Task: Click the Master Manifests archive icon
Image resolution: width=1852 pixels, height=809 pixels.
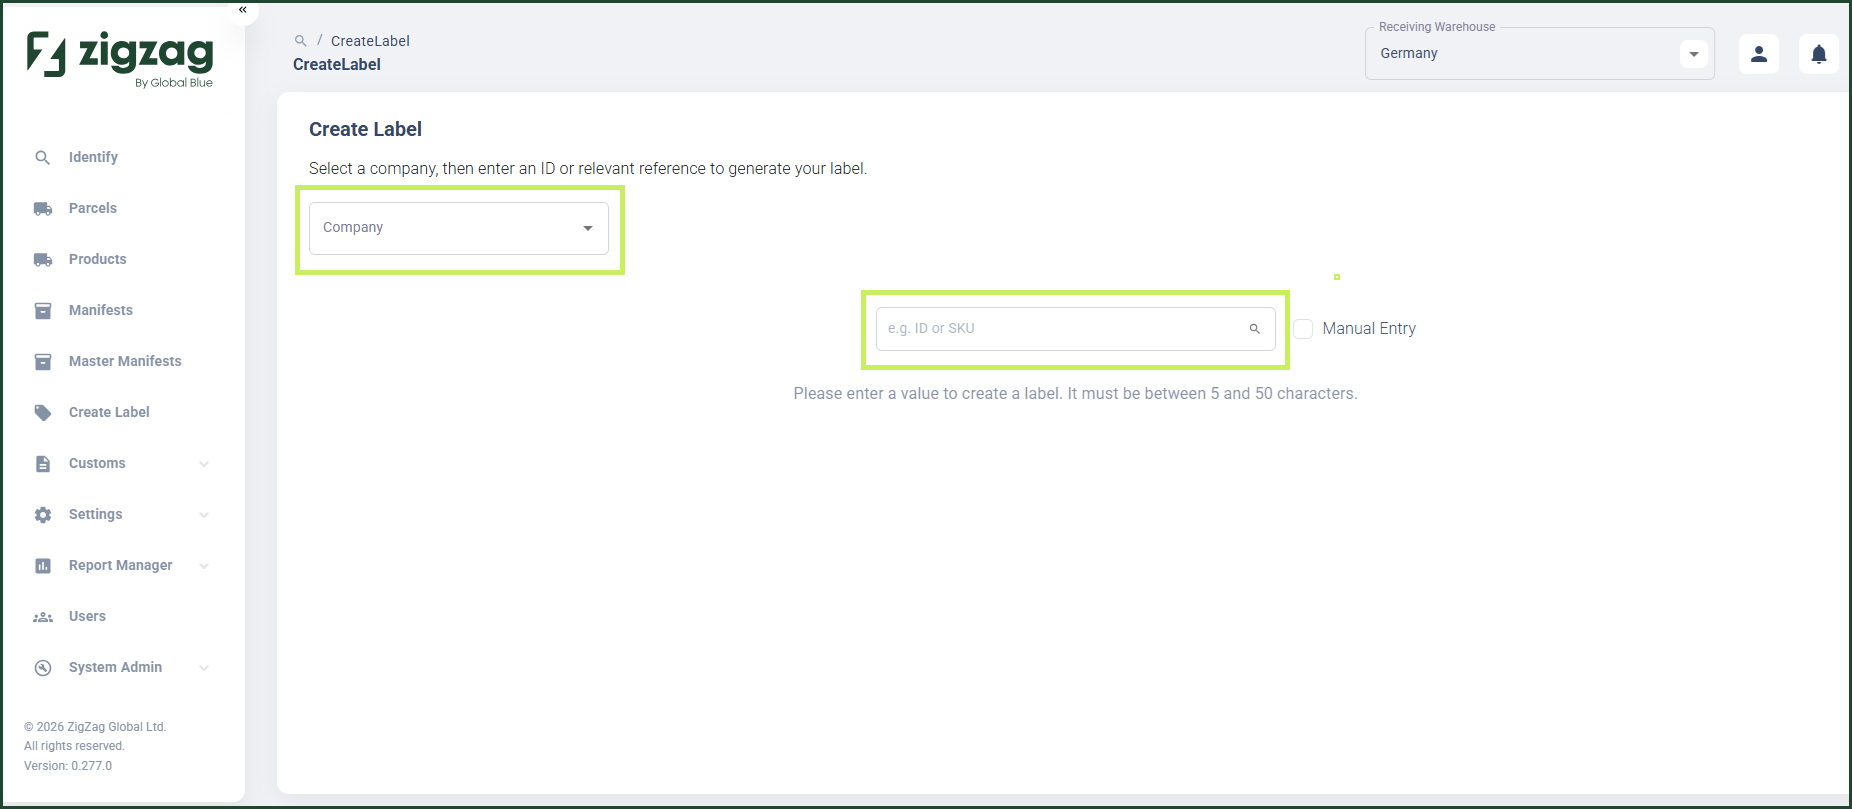Action: pos(43,361)
